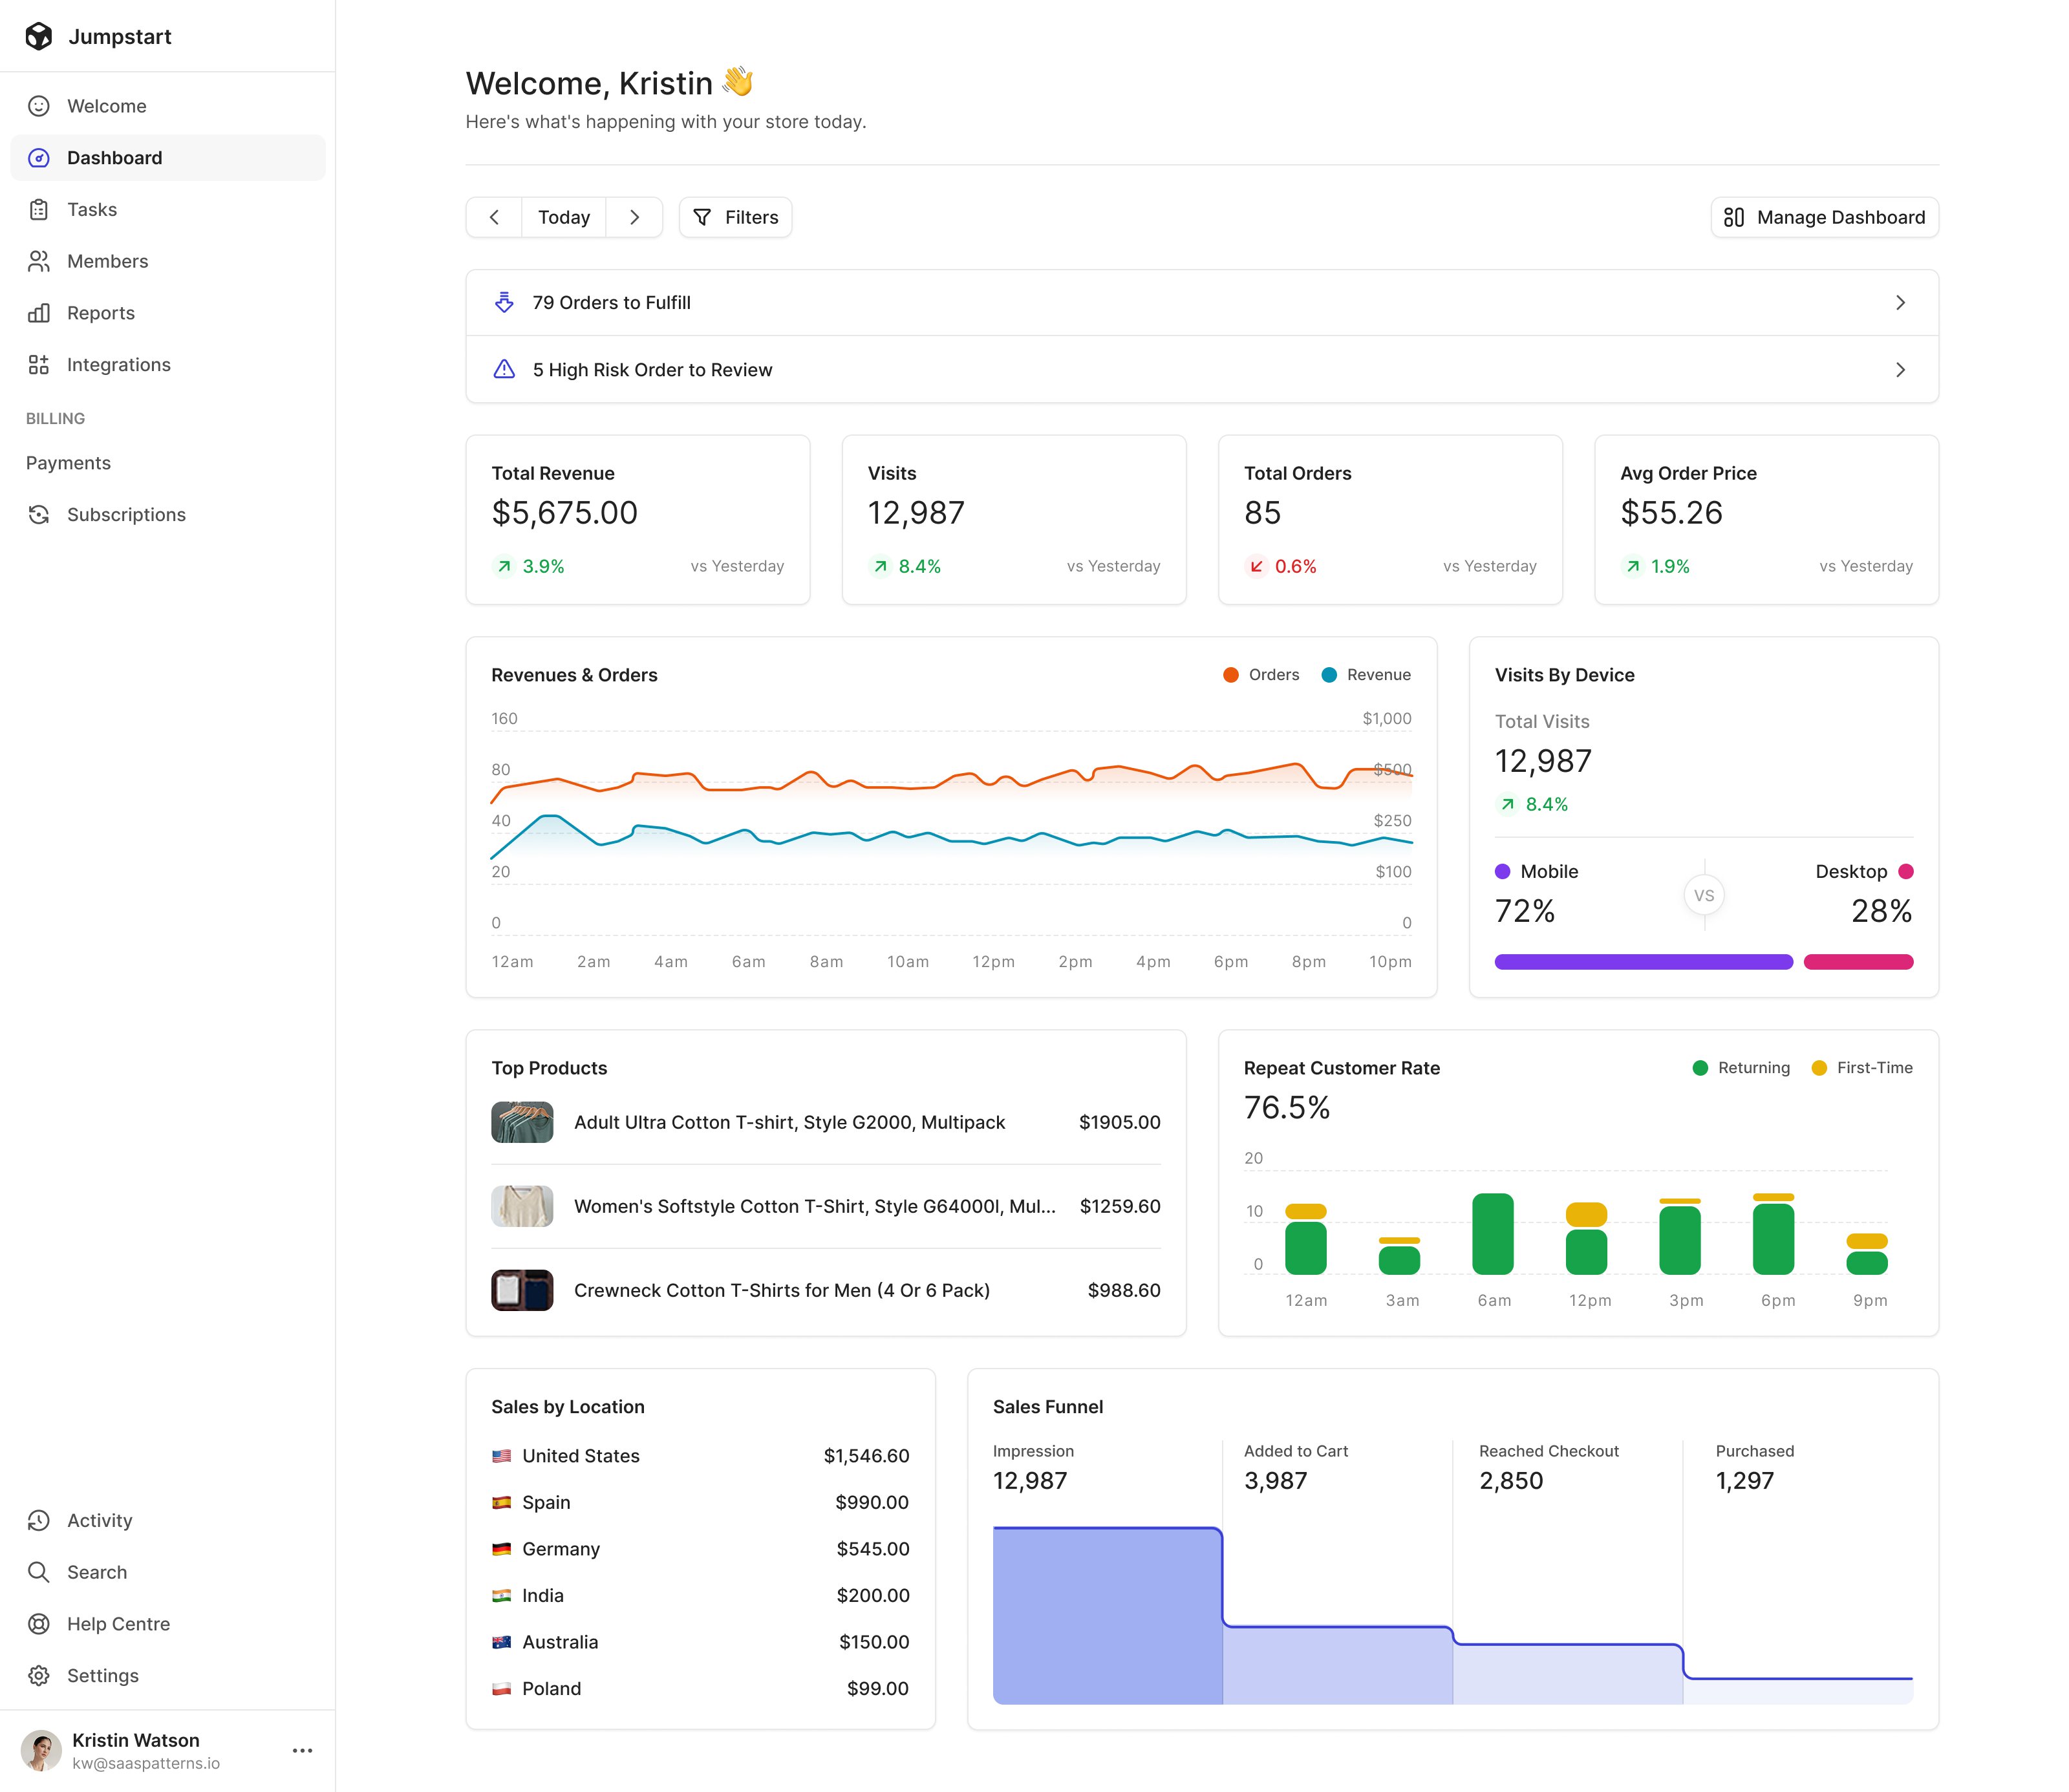Screen dimensions: 2069x1792
Task: Open user menu ellipsis beside Kristin Watson
Action: [x=302, y=1751]
